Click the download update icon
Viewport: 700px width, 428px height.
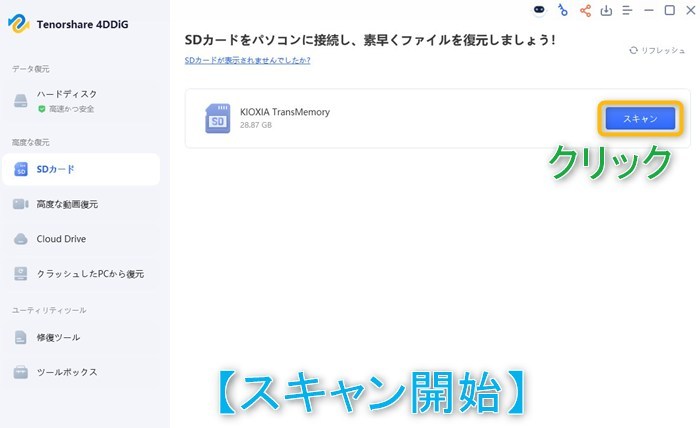[x=606, y=10]
